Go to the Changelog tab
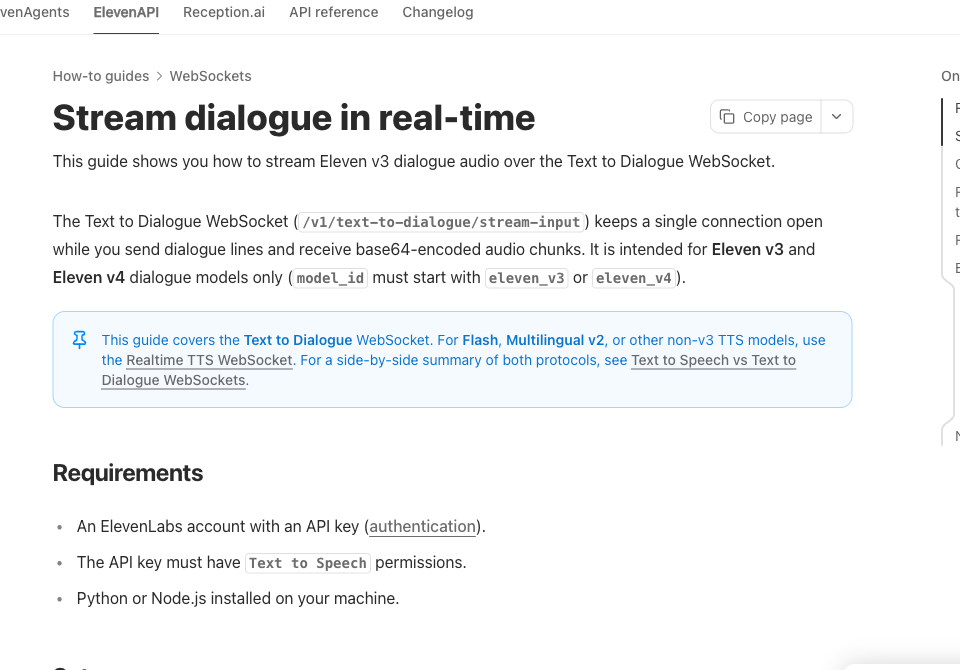960x670 pixels. tap(438, 12)
